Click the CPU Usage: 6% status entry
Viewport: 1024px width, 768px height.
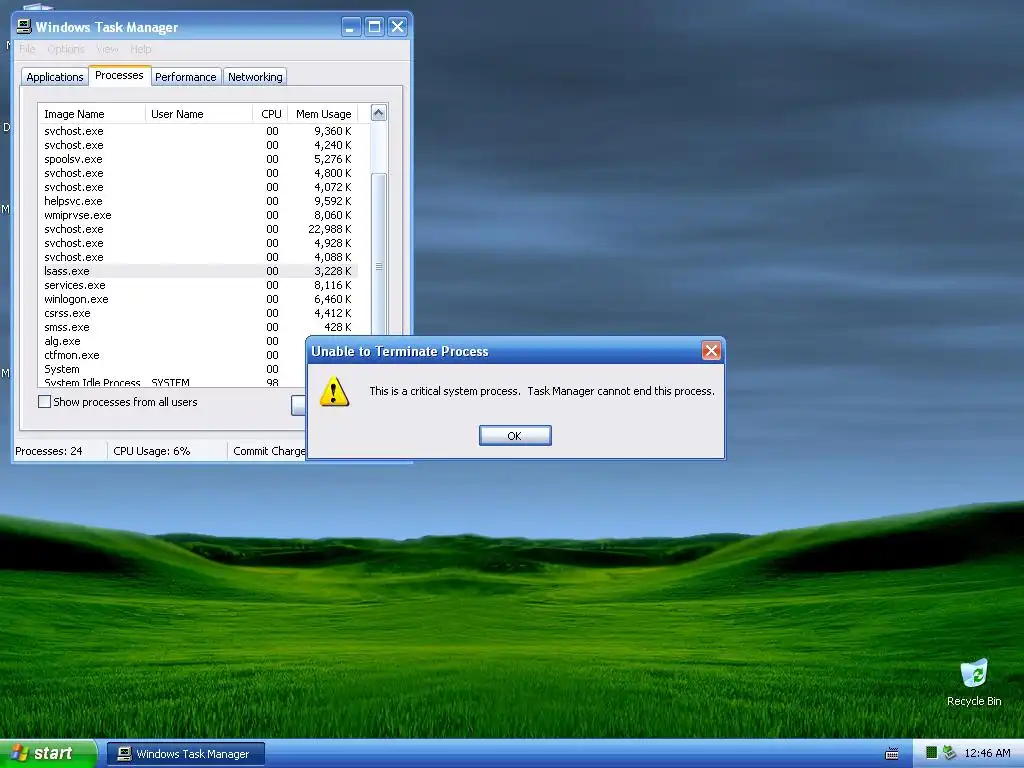152,451
